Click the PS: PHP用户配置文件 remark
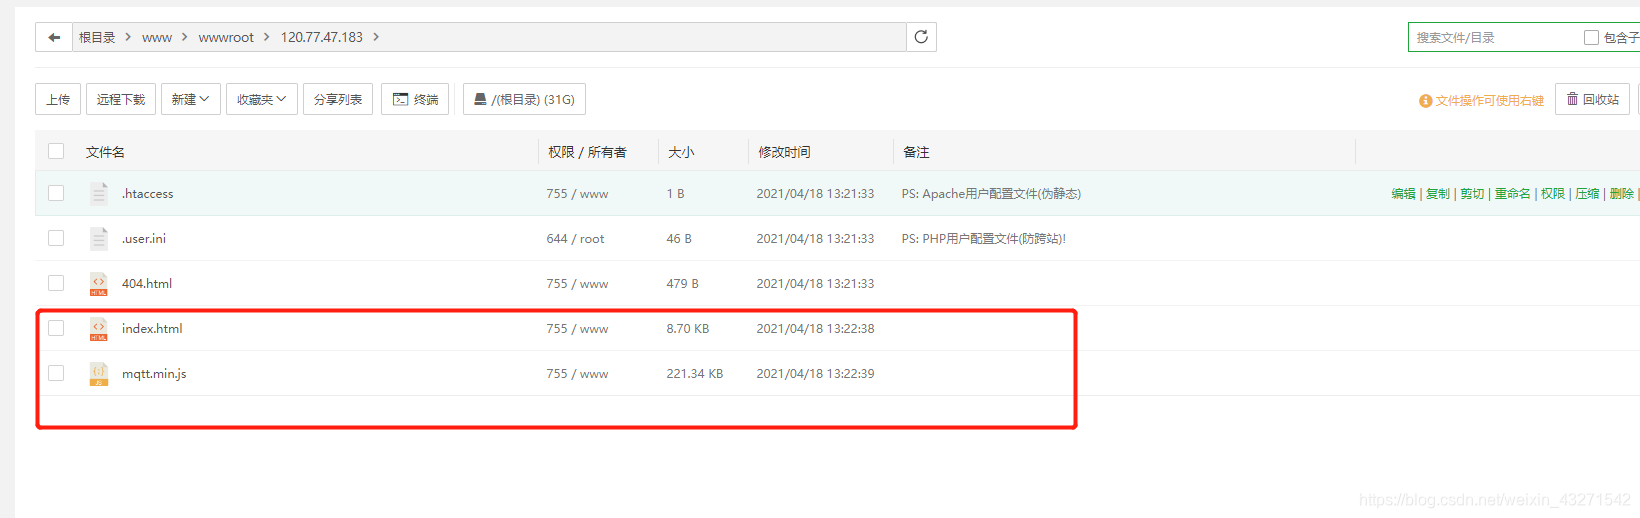Viewport: 1640px width, 518px height. (x=984, y=238)
